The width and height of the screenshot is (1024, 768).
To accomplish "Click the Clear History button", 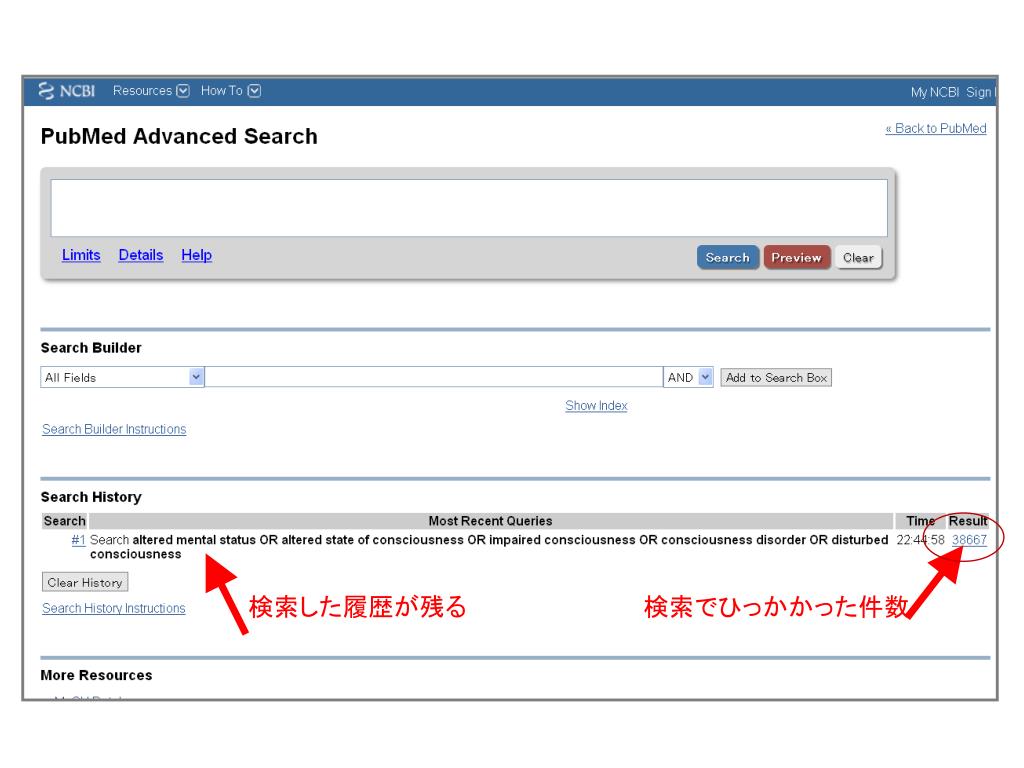I will click(x=85, y=582).
